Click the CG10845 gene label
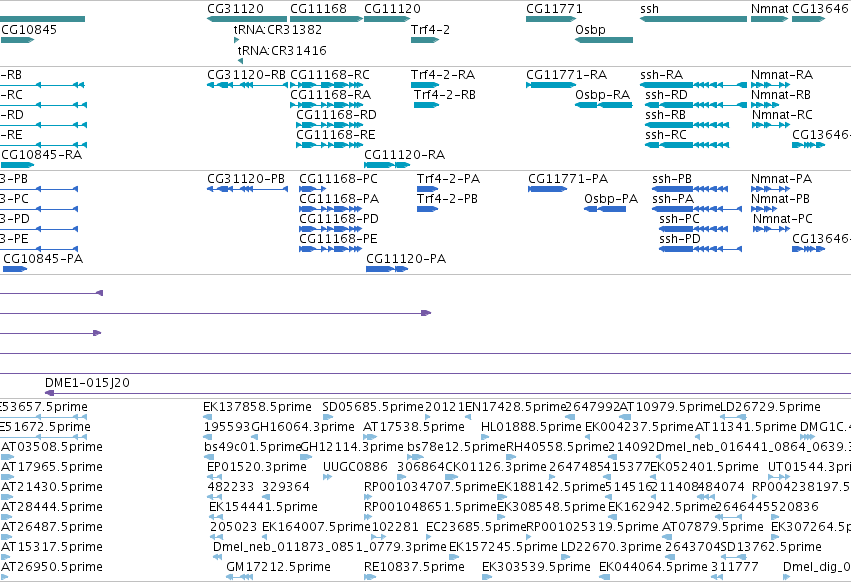The width and height of the screenshot is (851, 582). click(29, 30)
